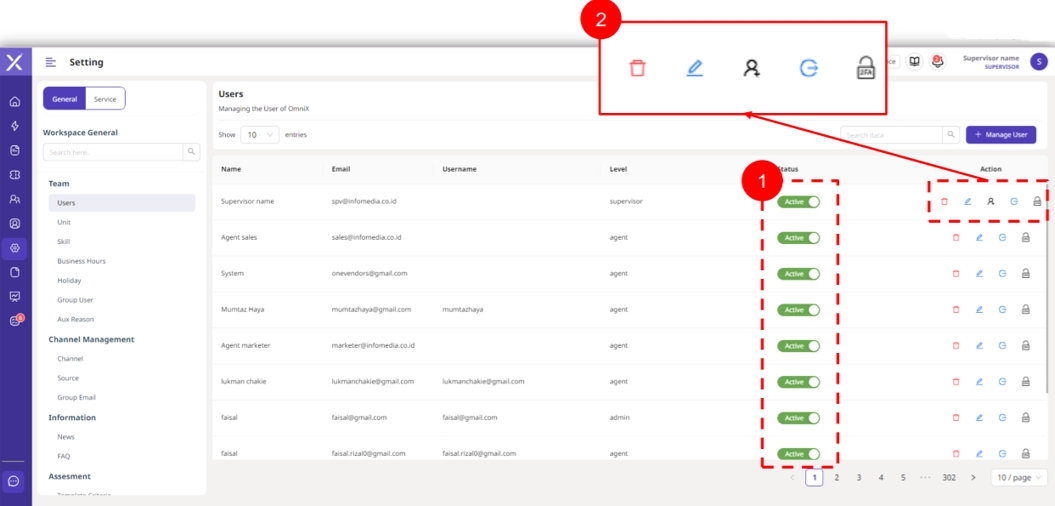The height and width of the screenshot is (506, 1055).
Task: Switch off Active toggle for lukman chakie
Action: (x=798, y=382)
